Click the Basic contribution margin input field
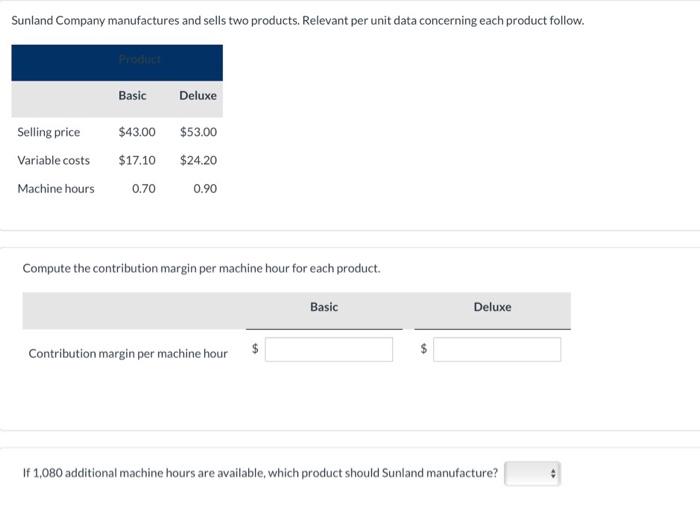700x520 pixels. point(329,350)
